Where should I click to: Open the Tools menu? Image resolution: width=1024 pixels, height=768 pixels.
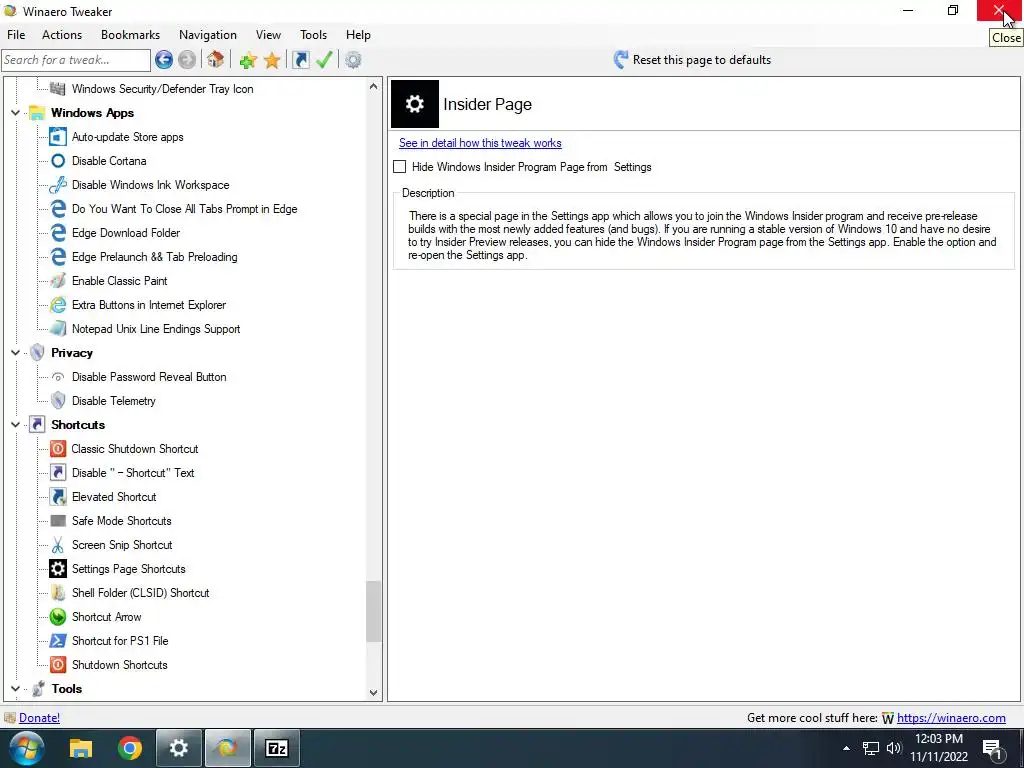tap(313, 35)
